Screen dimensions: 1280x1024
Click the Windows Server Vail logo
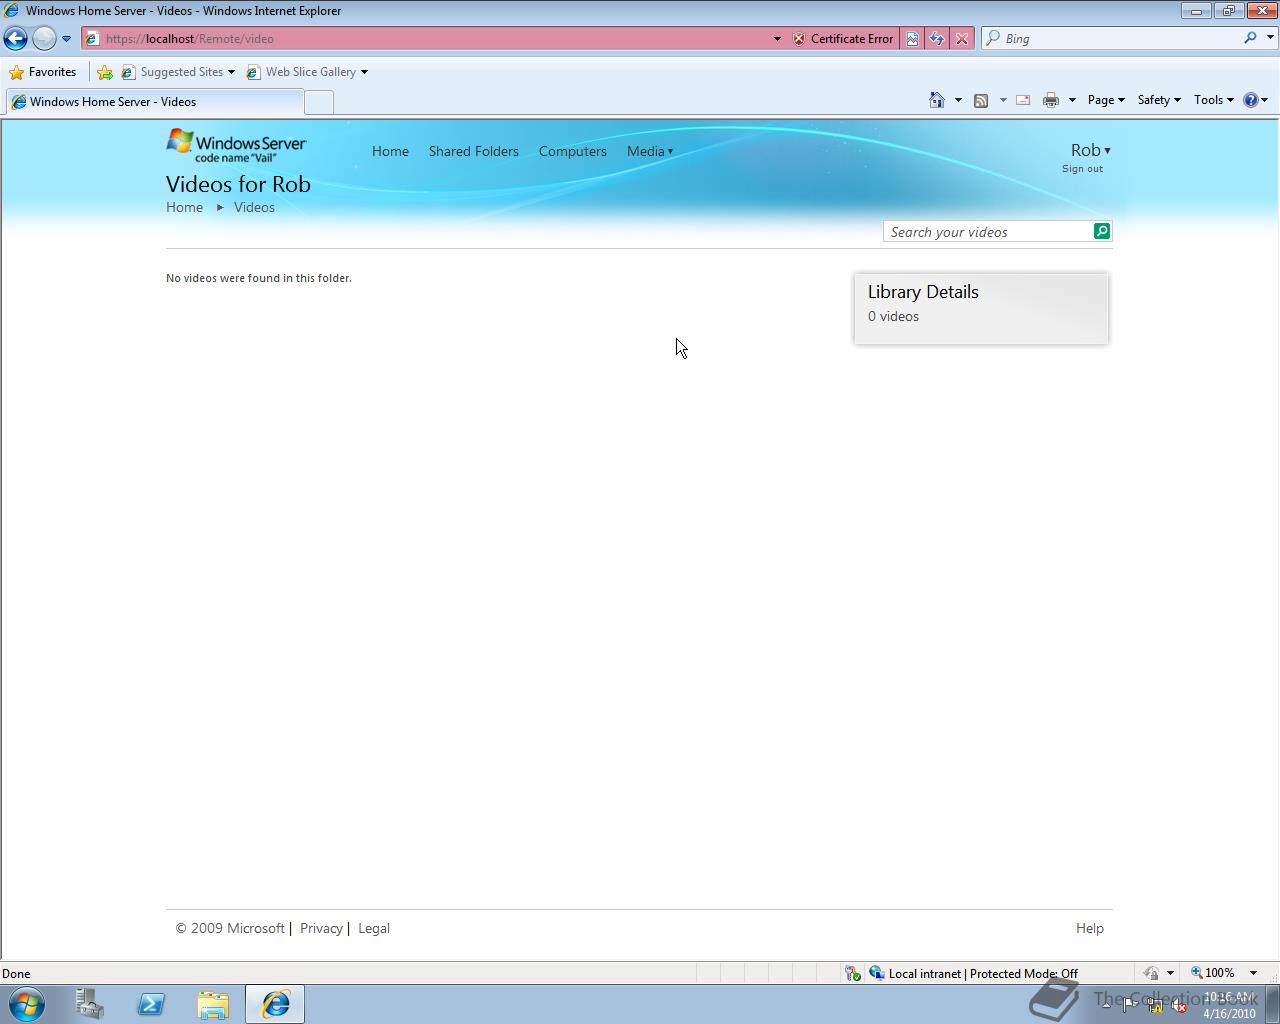coord(236,145)
